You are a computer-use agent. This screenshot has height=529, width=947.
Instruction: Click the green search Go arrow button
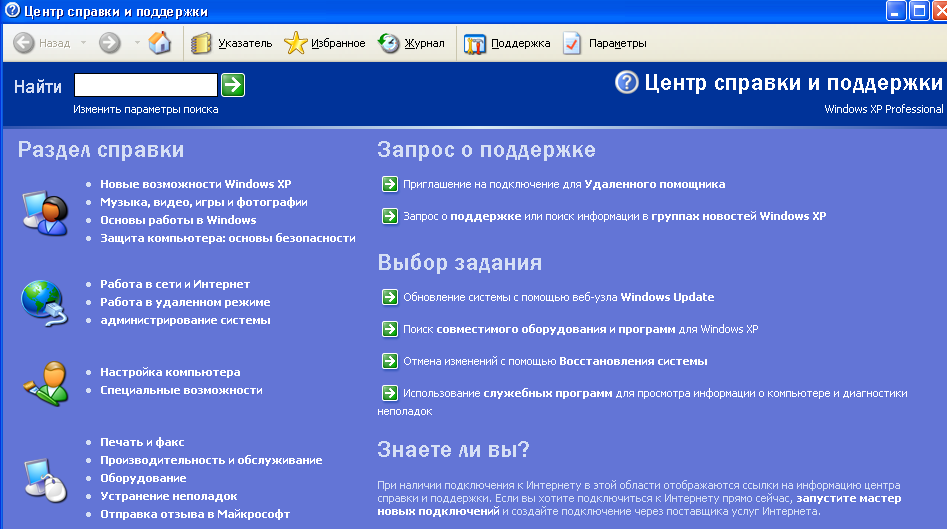233,85
